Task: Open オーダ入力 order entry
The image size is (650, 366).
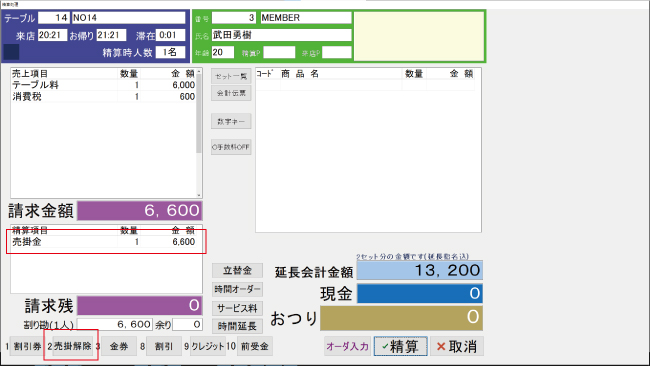Action: point(347,346)
